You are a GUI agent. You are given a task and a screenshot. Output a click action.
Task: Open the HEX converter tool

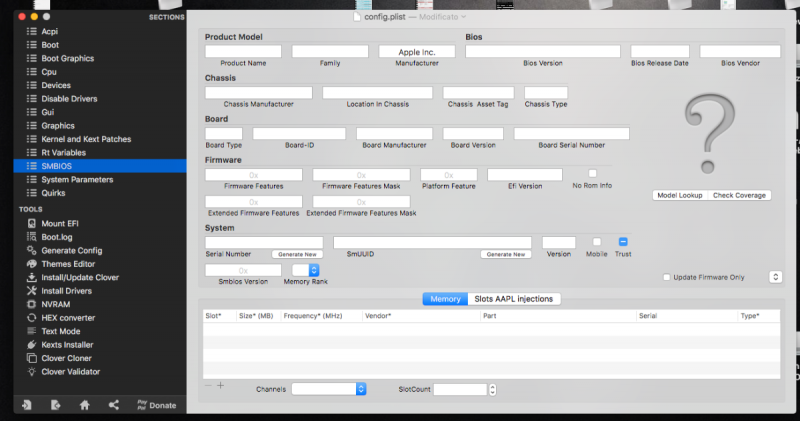point(68,317)
